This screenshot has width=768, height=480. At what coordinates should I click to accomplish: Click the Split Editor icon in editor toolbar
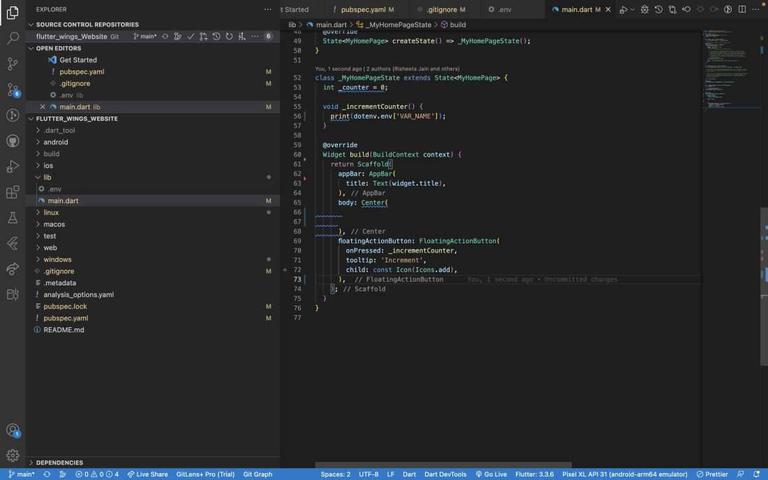(742, 9)
